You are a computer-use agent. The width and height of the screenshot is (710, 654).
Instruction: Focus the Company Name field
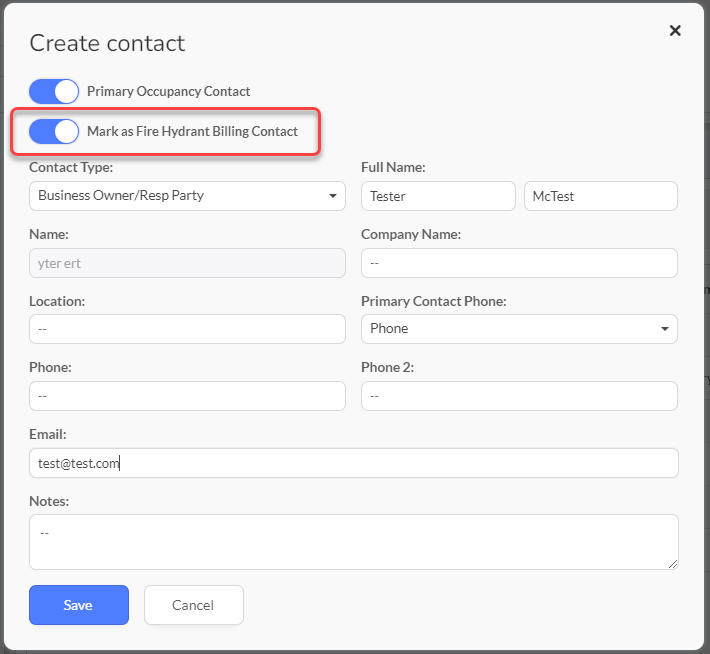tap(519, 263)
